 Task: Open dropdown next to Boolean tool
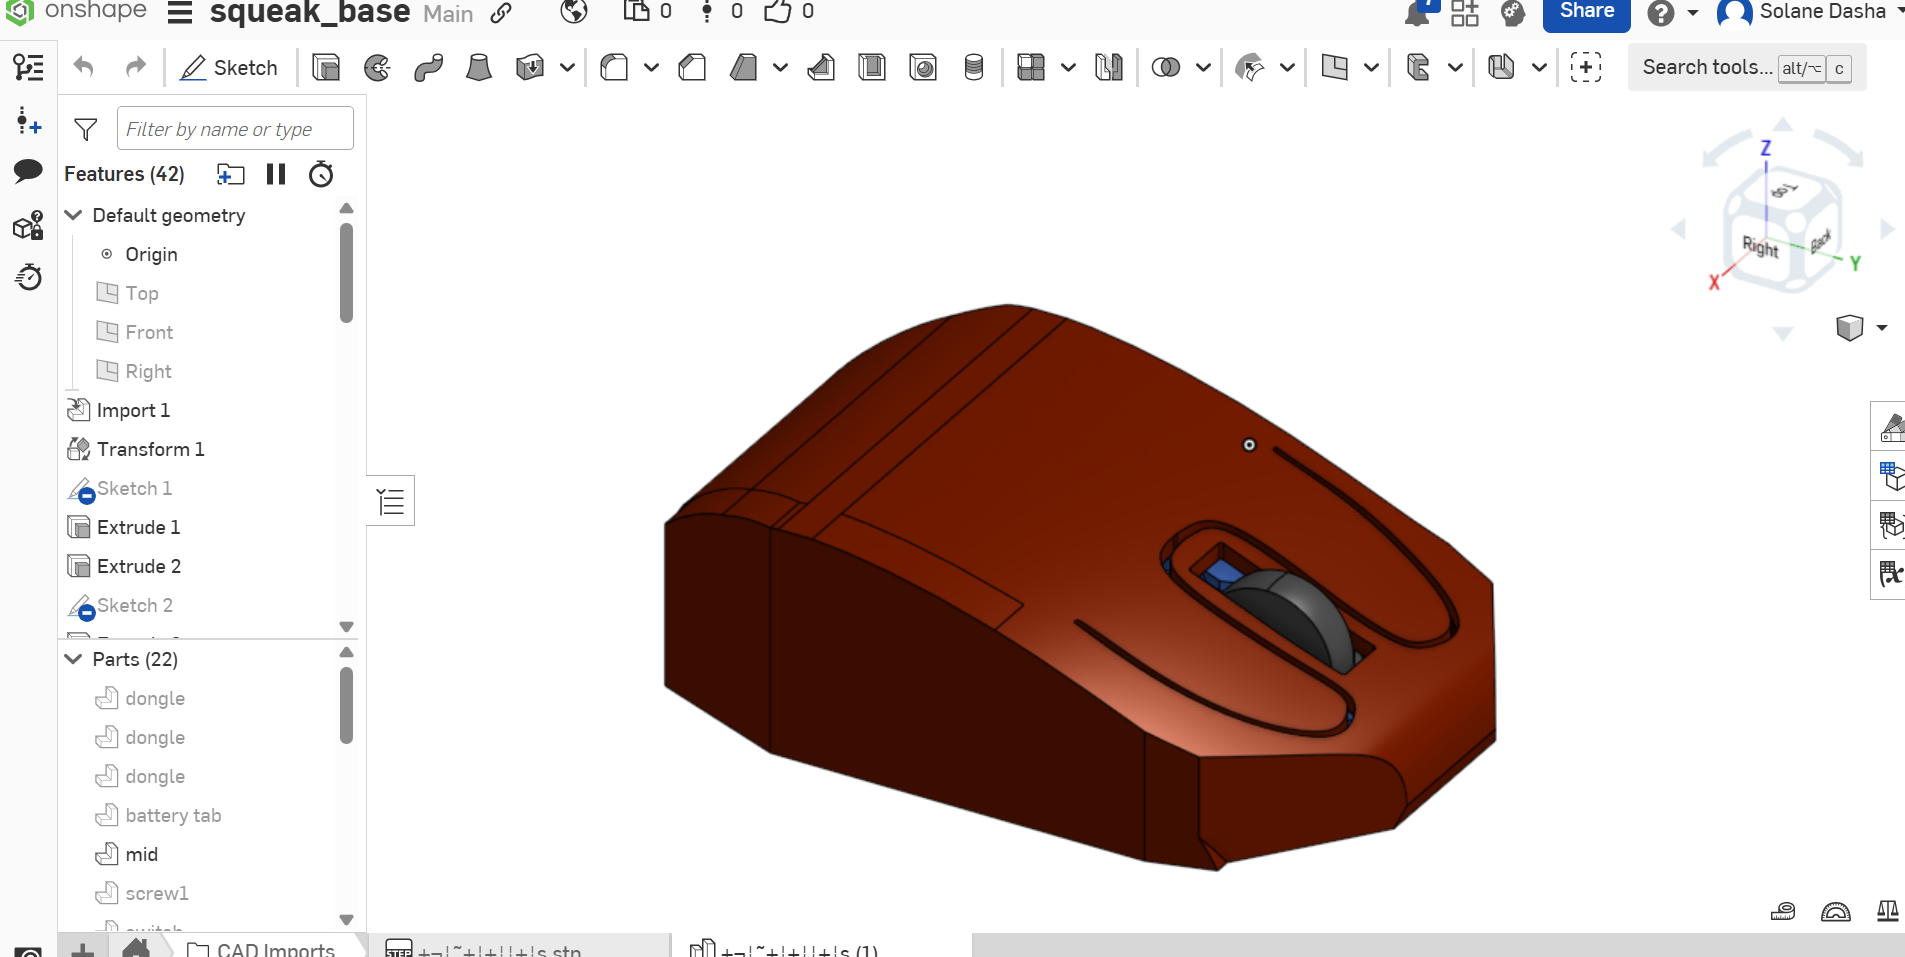[1204, 67]
